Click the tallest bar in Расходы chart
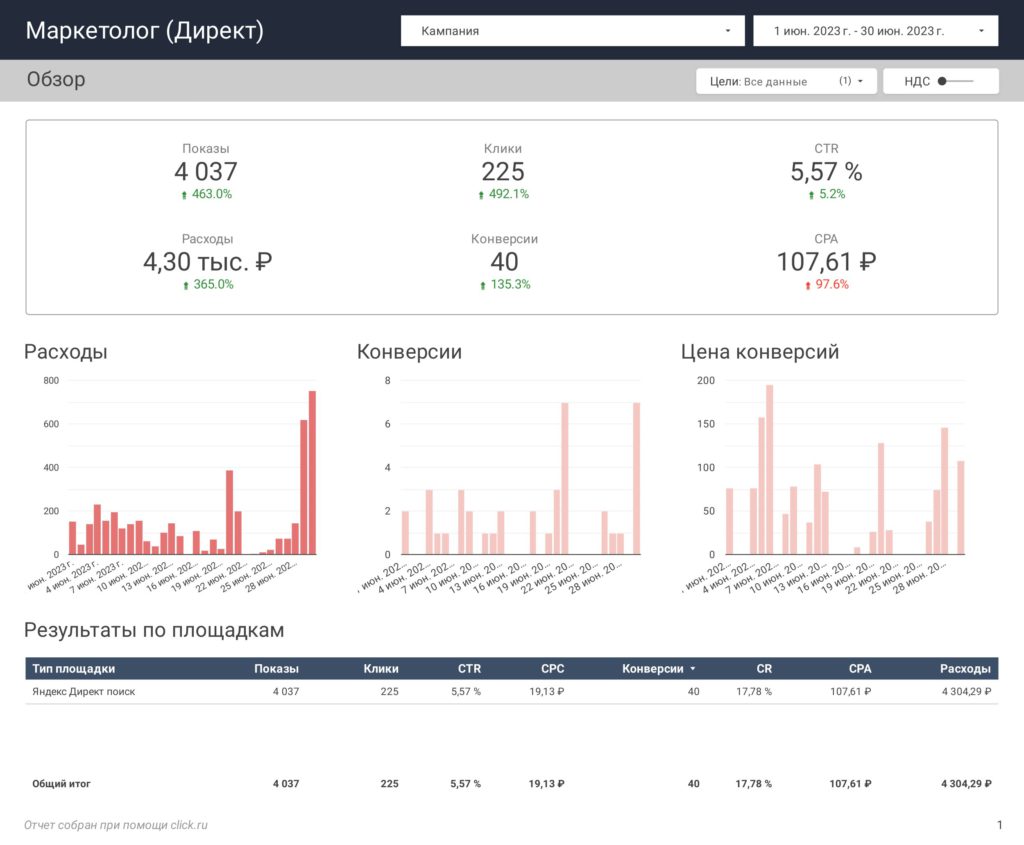The width and height of the screenshot is (1024, 845). pos(312,473)
